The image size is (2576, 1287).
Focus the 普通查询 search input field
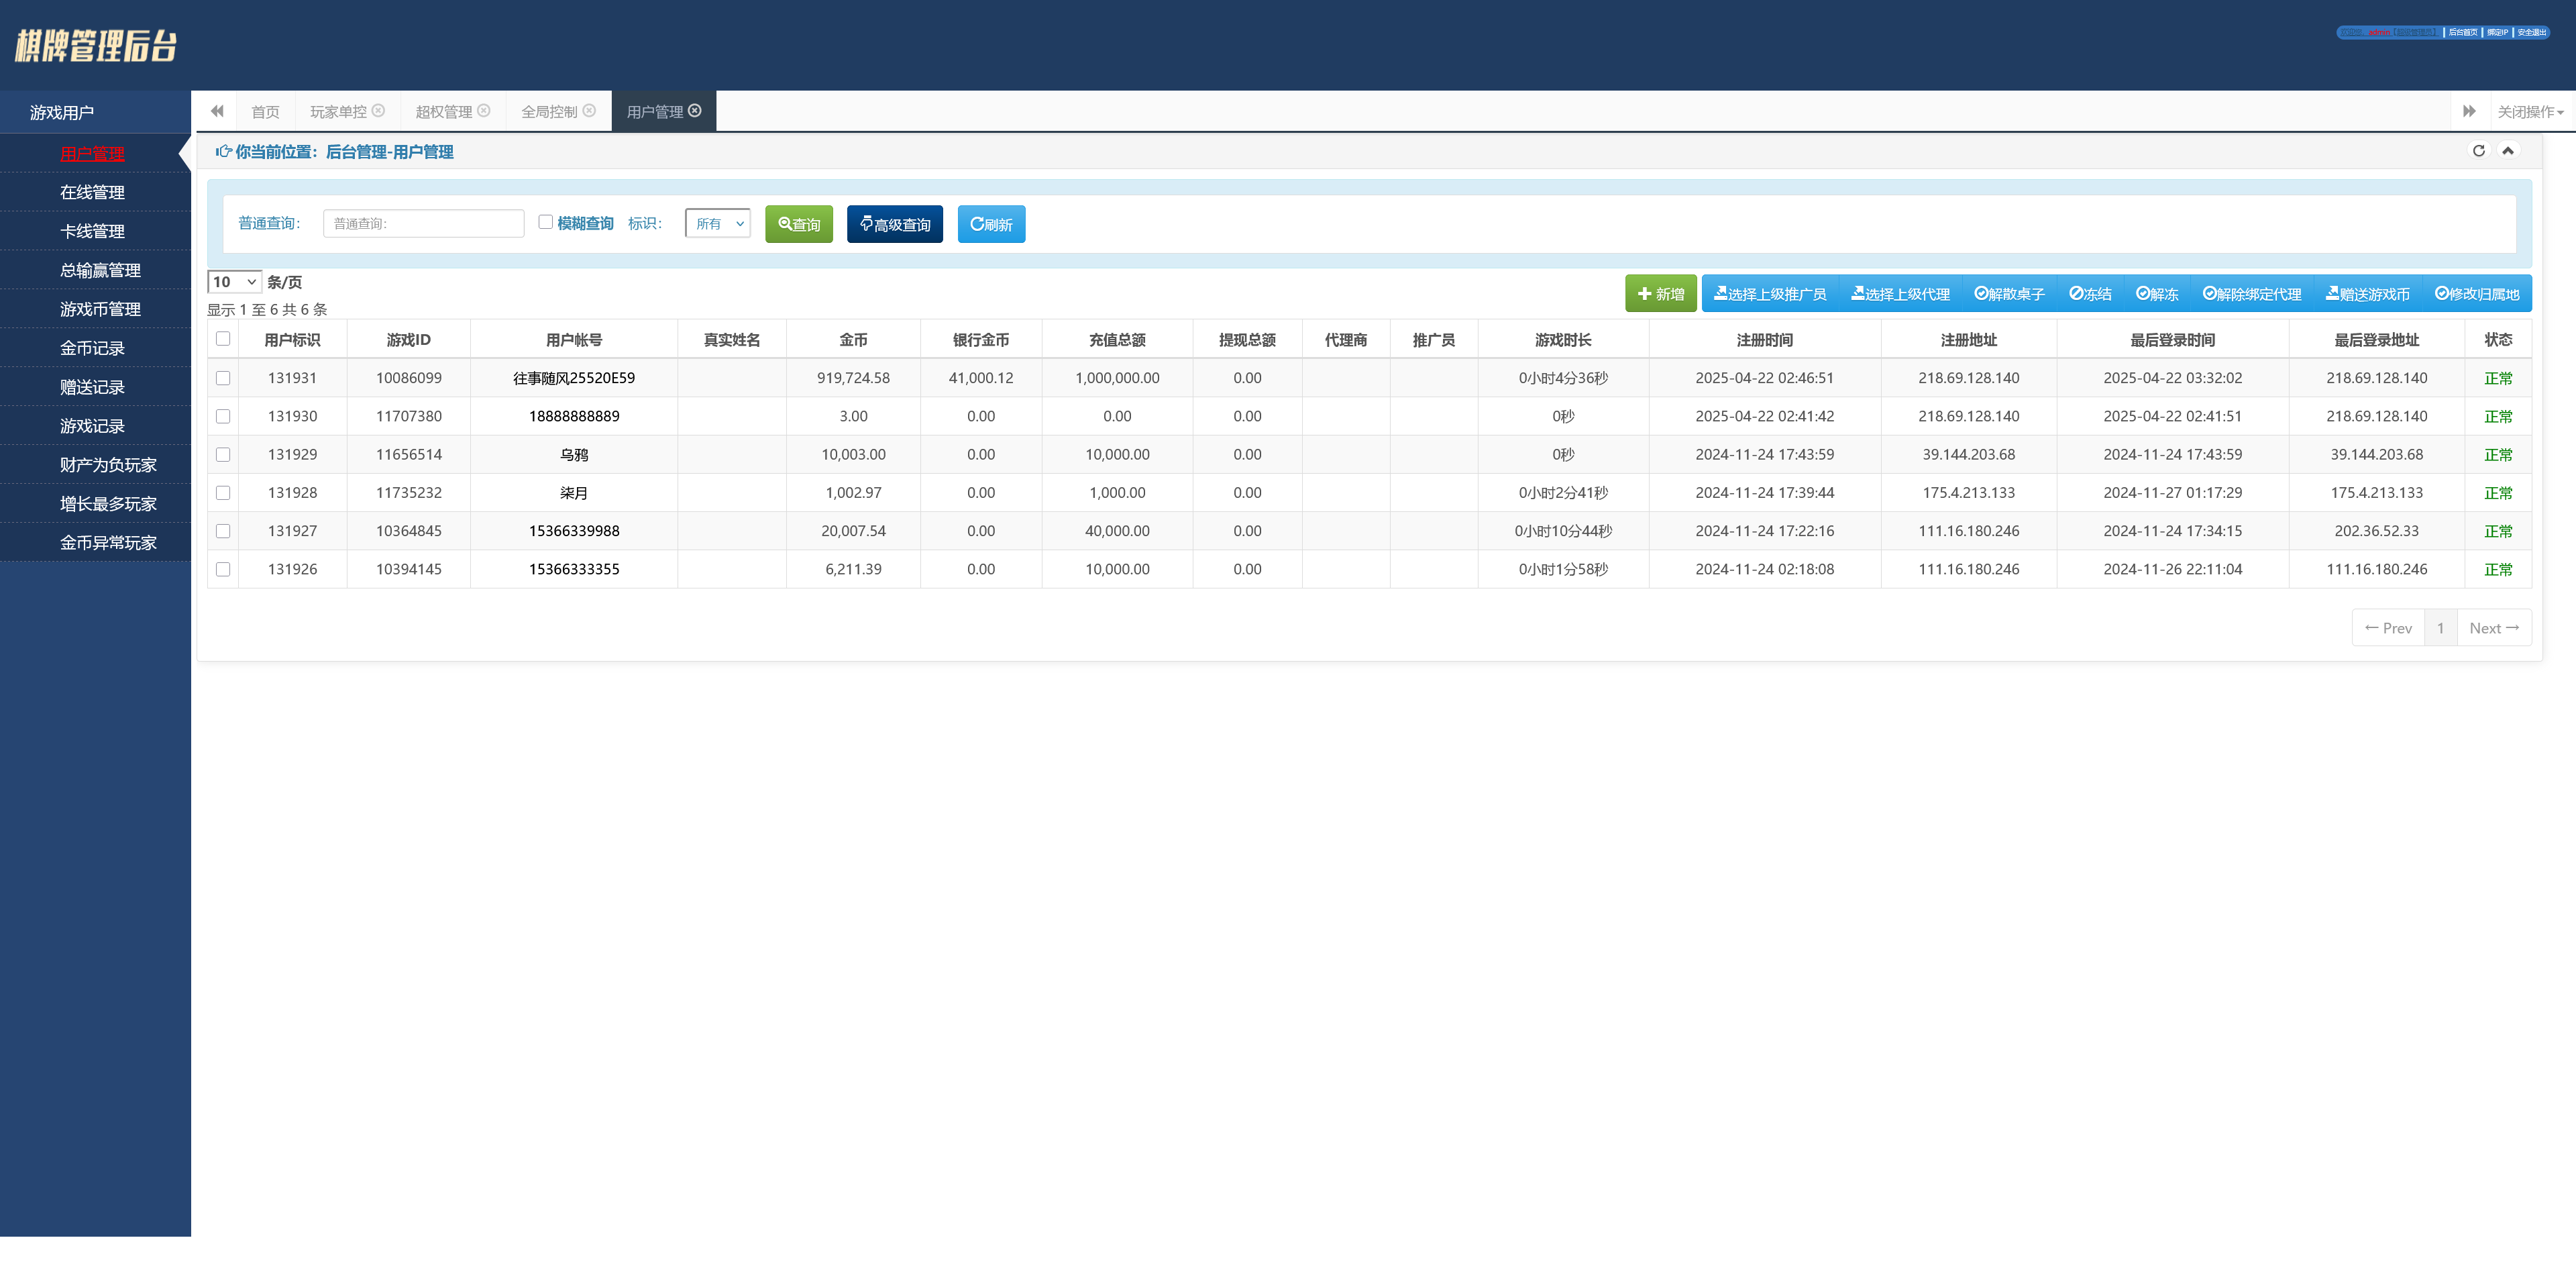coord(423,224)
